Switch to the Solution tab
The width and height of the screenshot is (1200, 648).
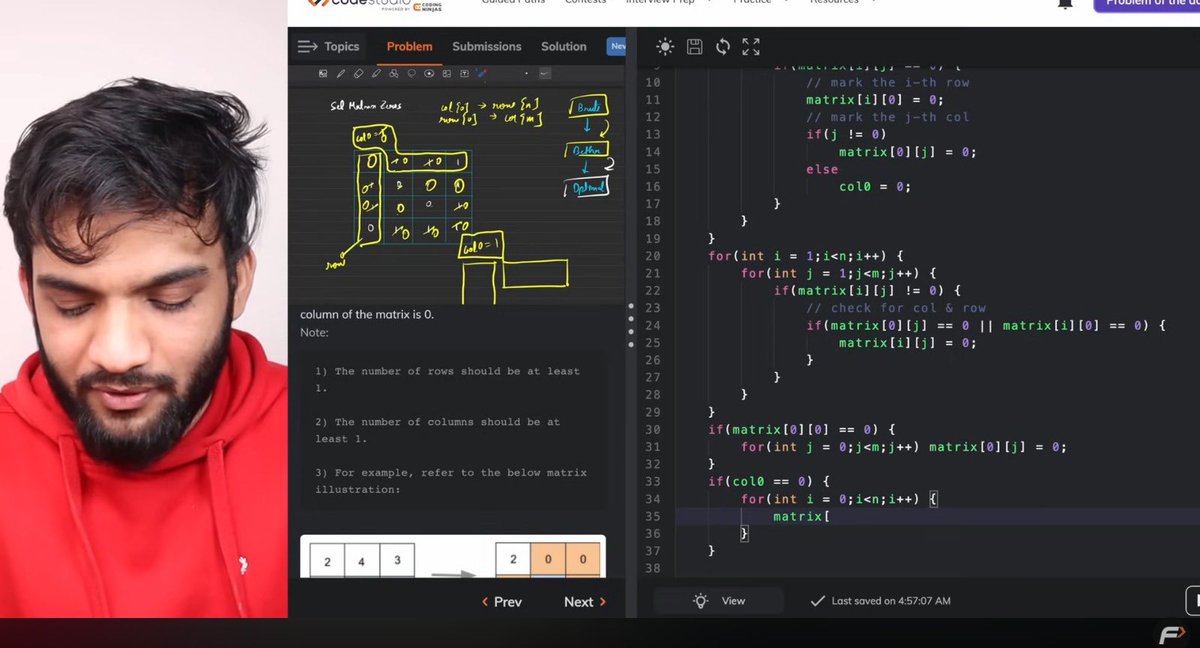click(x=564, y=46)
